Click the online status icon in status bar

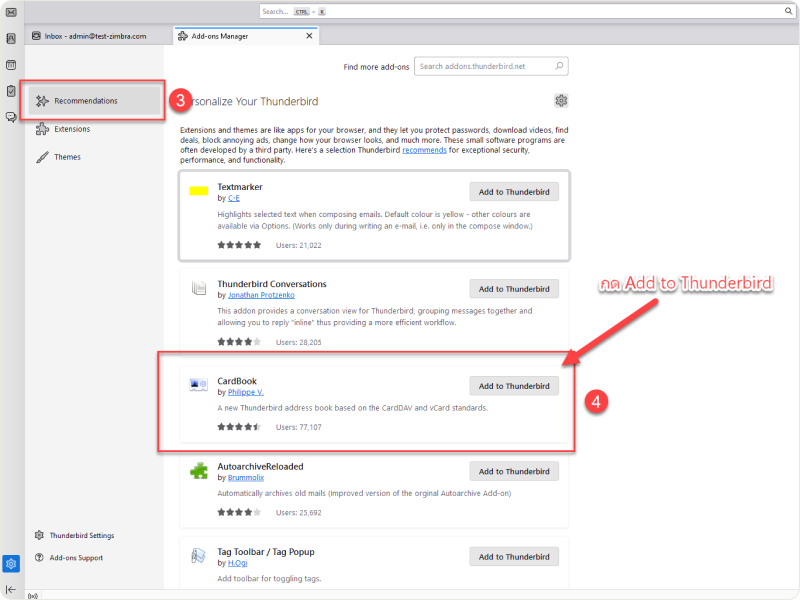click(x=33, y=596)
